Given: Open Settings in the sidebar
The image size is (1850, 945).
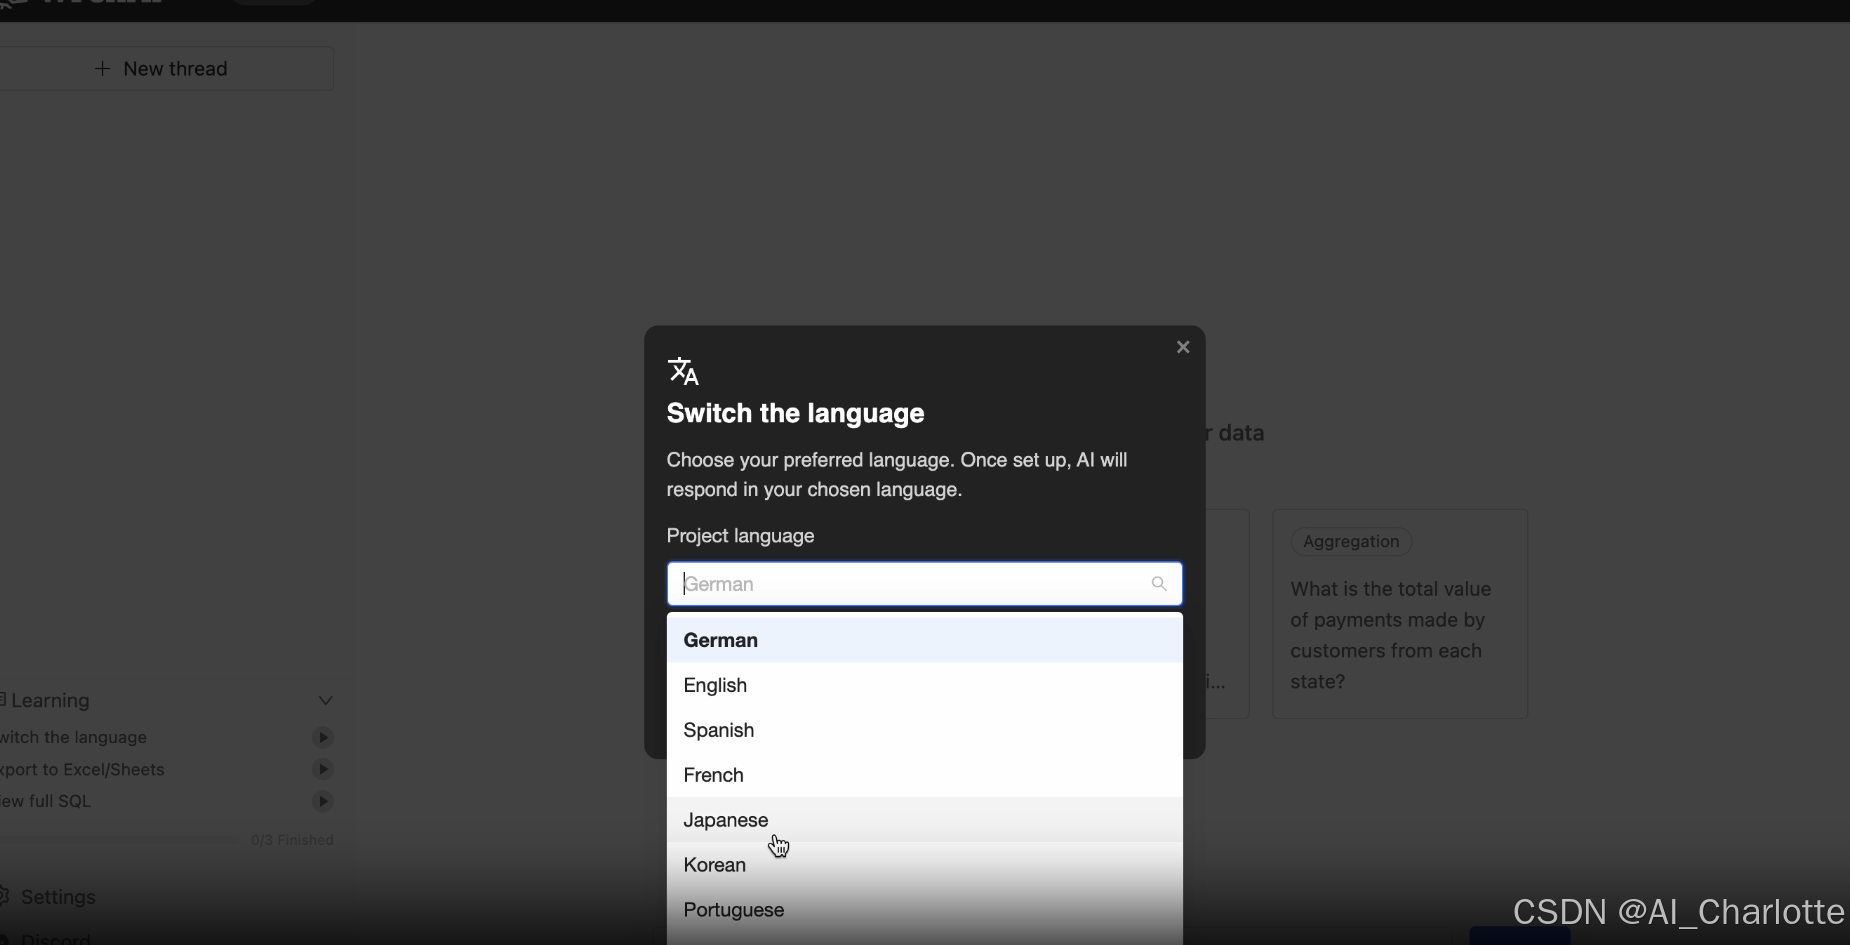Looking at the screenshot, I should [x=48, y=897].
